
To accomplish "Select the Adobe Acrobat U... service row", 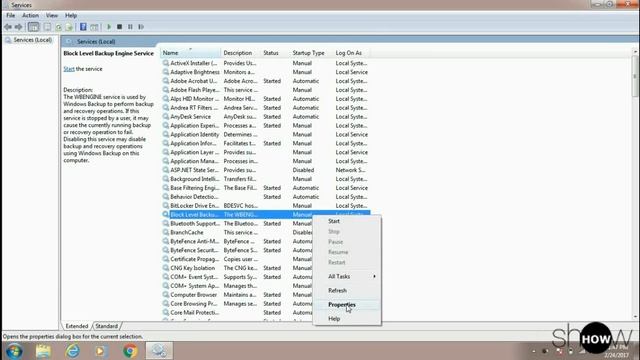I will (265, 81).
